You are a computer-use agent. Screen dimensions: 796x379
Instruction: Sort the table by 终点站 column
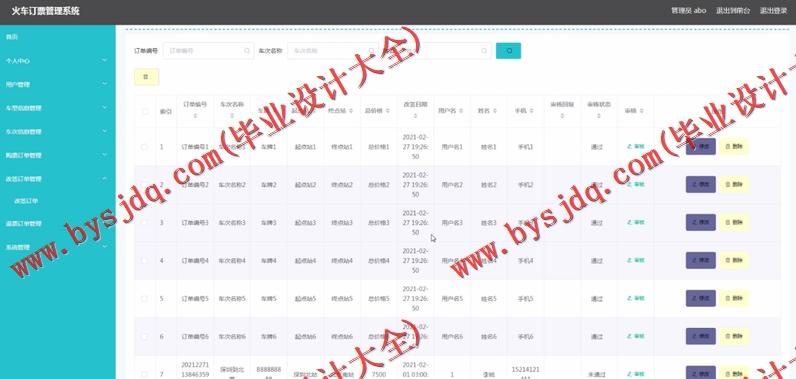coord(350,111)
